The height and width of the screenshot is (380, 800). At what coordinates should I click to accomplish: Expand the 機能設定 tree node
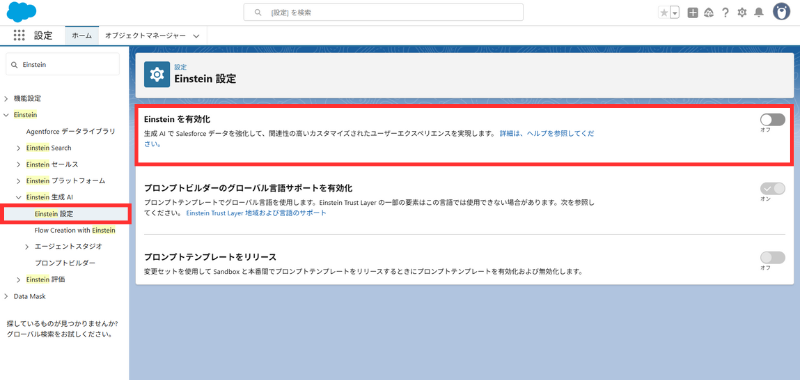pos(6,98)
